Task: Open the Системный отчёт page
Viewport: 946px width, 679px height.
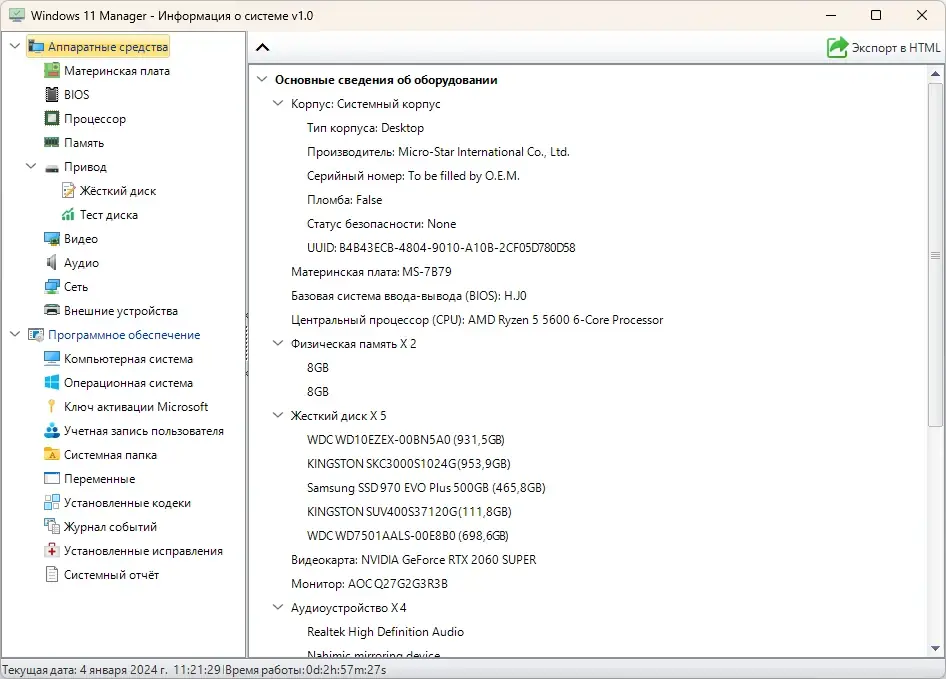Action: point(50,574)
